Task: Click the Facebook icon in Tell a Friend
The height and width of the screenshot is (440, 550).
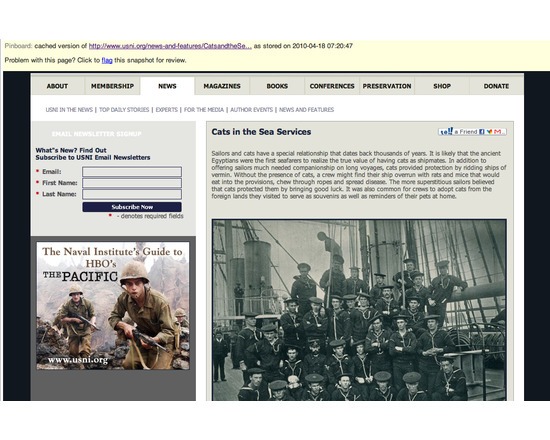Action: tap(482, 132)
